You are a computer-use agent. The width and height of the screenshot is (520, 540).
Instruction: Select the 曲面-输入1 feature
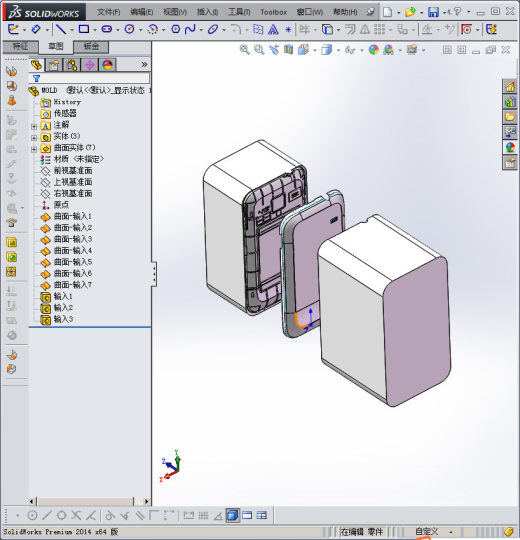(x=66, y=217)
